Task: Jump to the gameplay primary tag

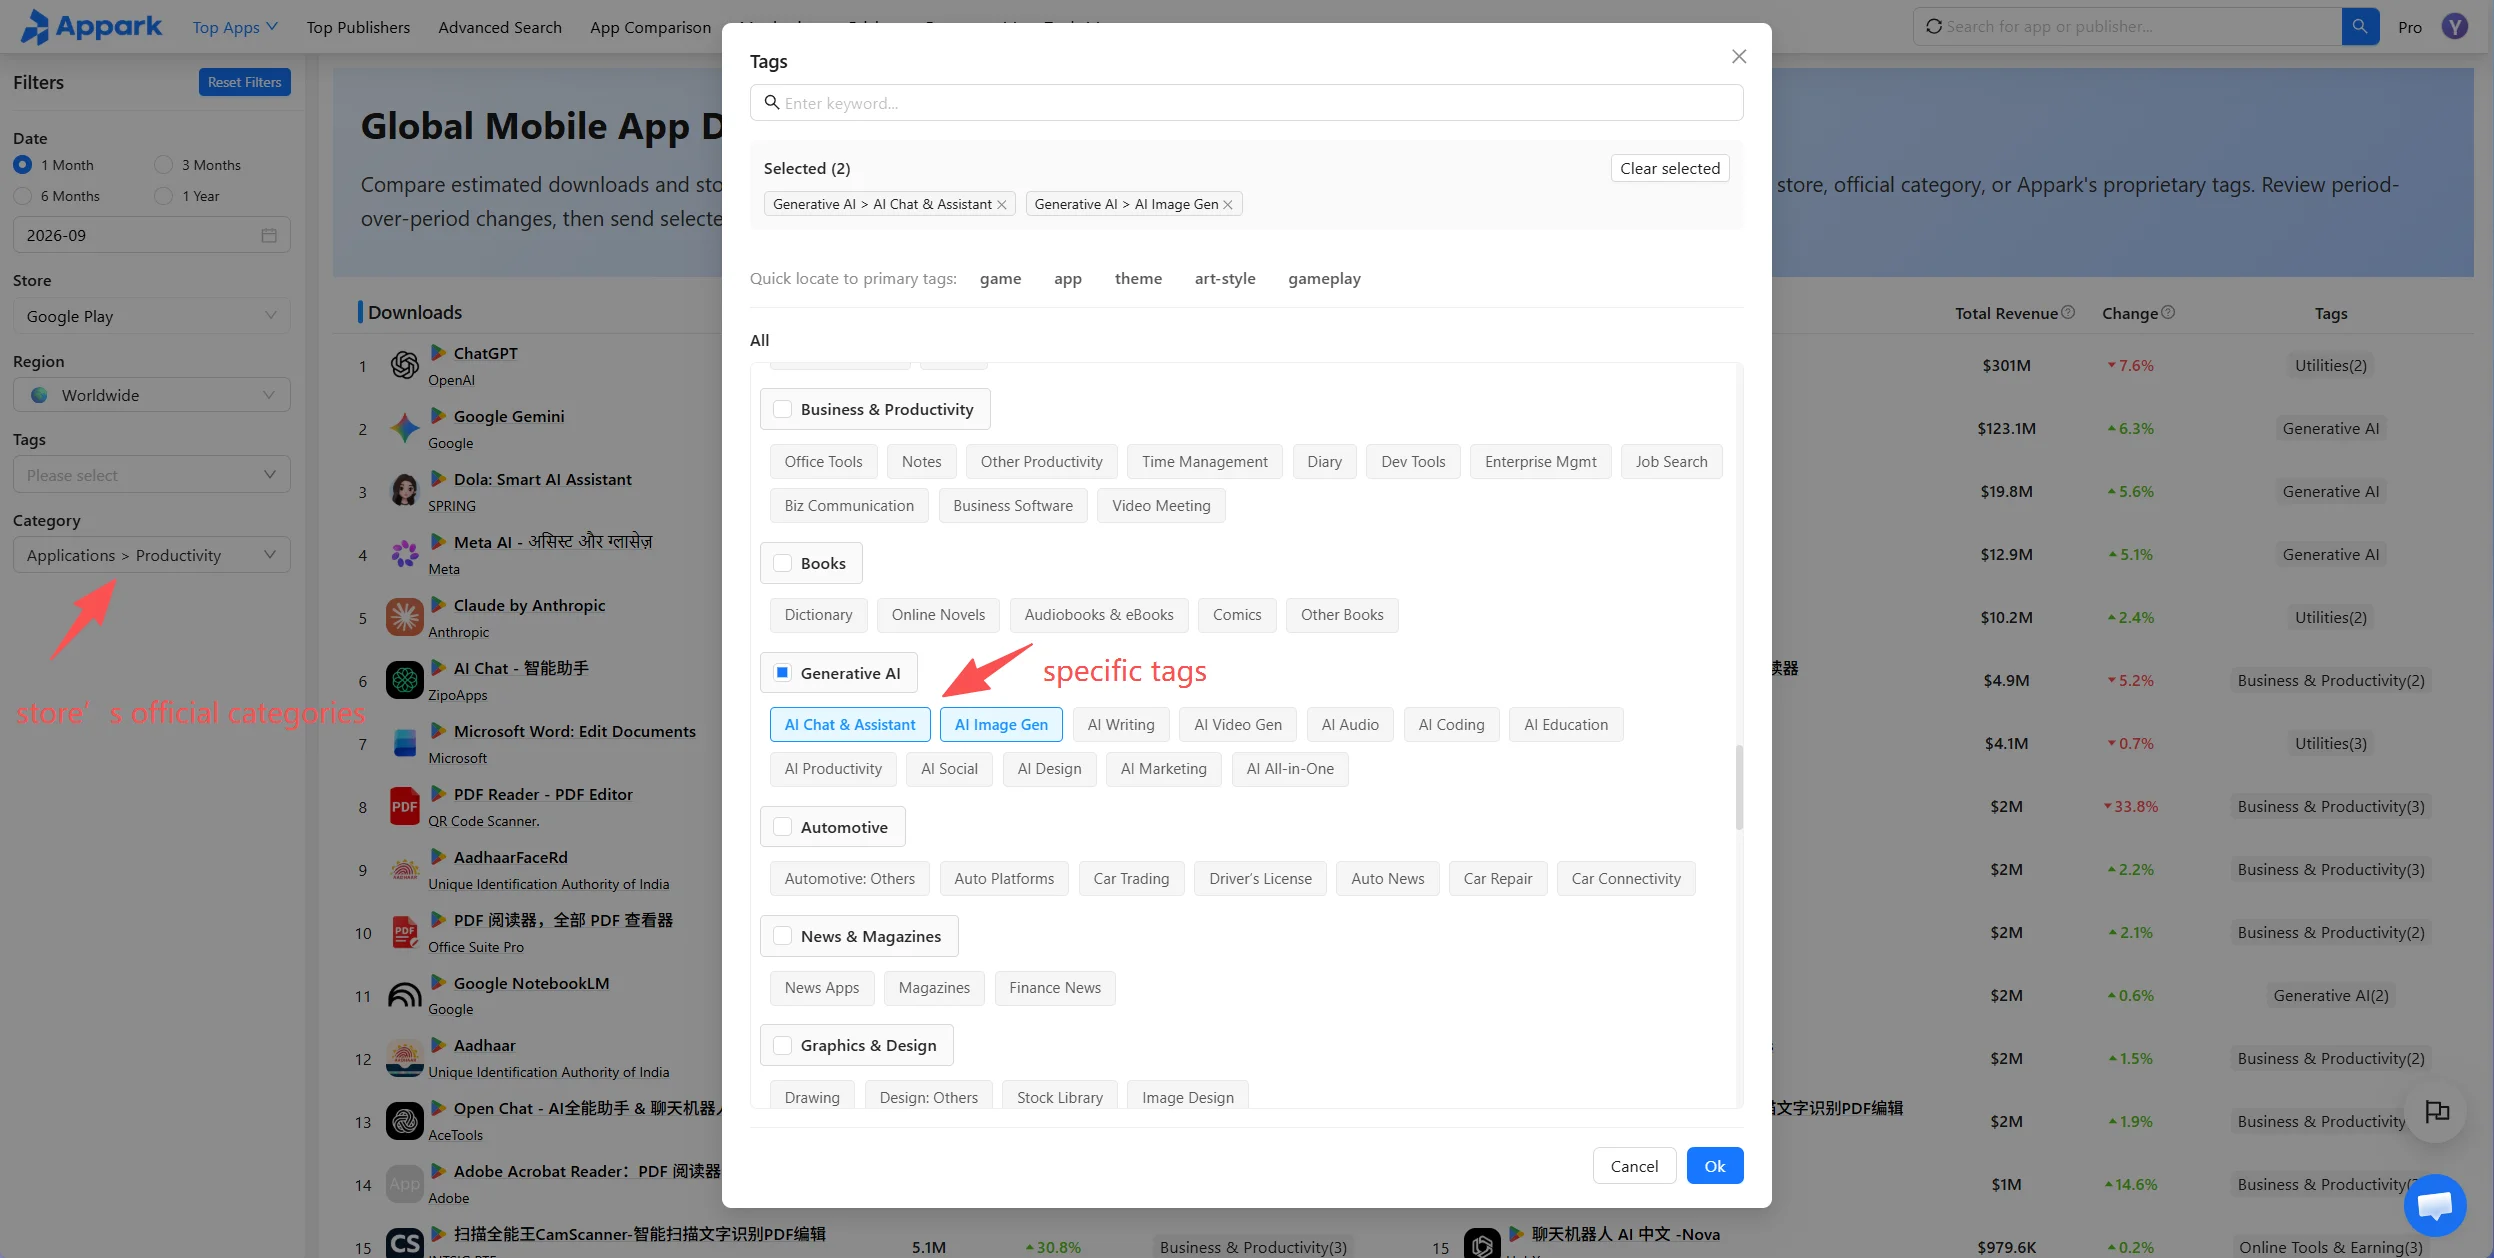Action: click(x=1324, y=278)
